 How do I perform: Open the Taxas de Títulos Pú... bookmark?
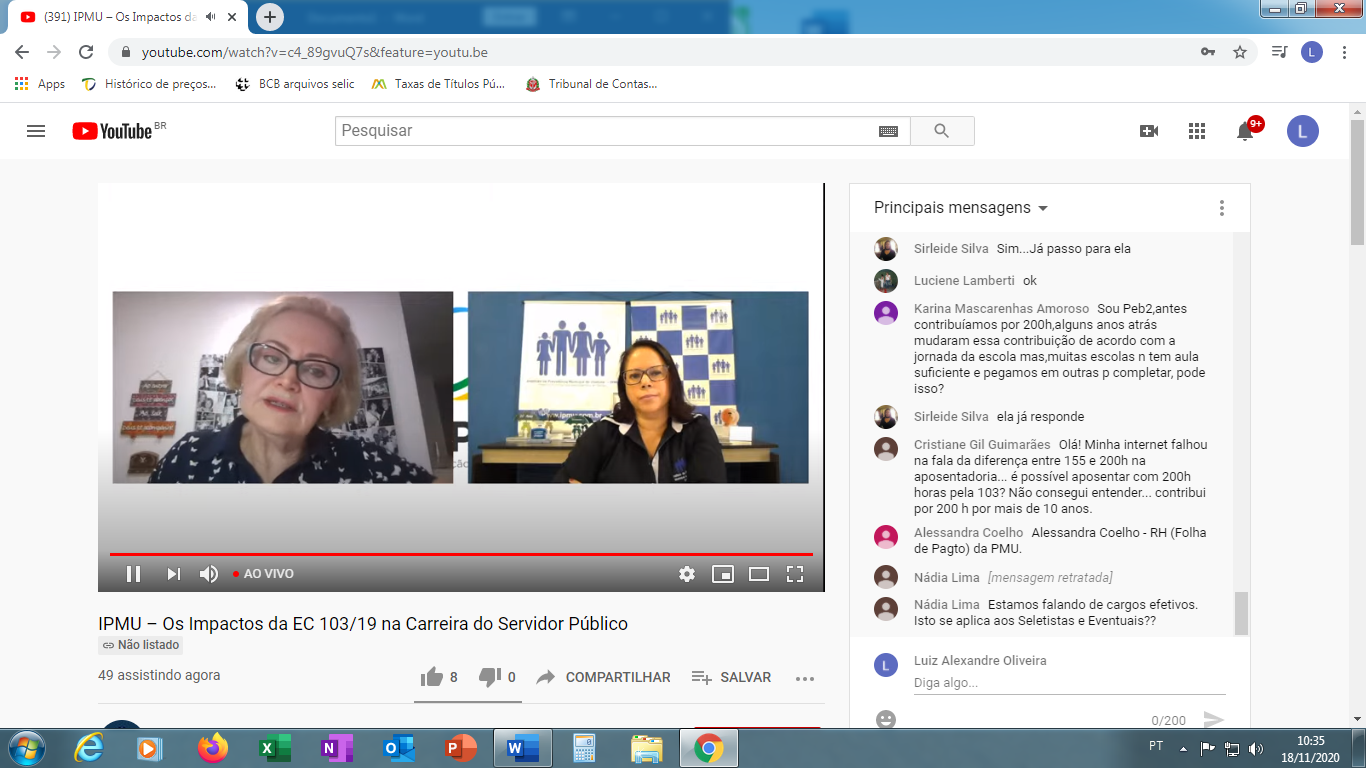coord(439,84)
